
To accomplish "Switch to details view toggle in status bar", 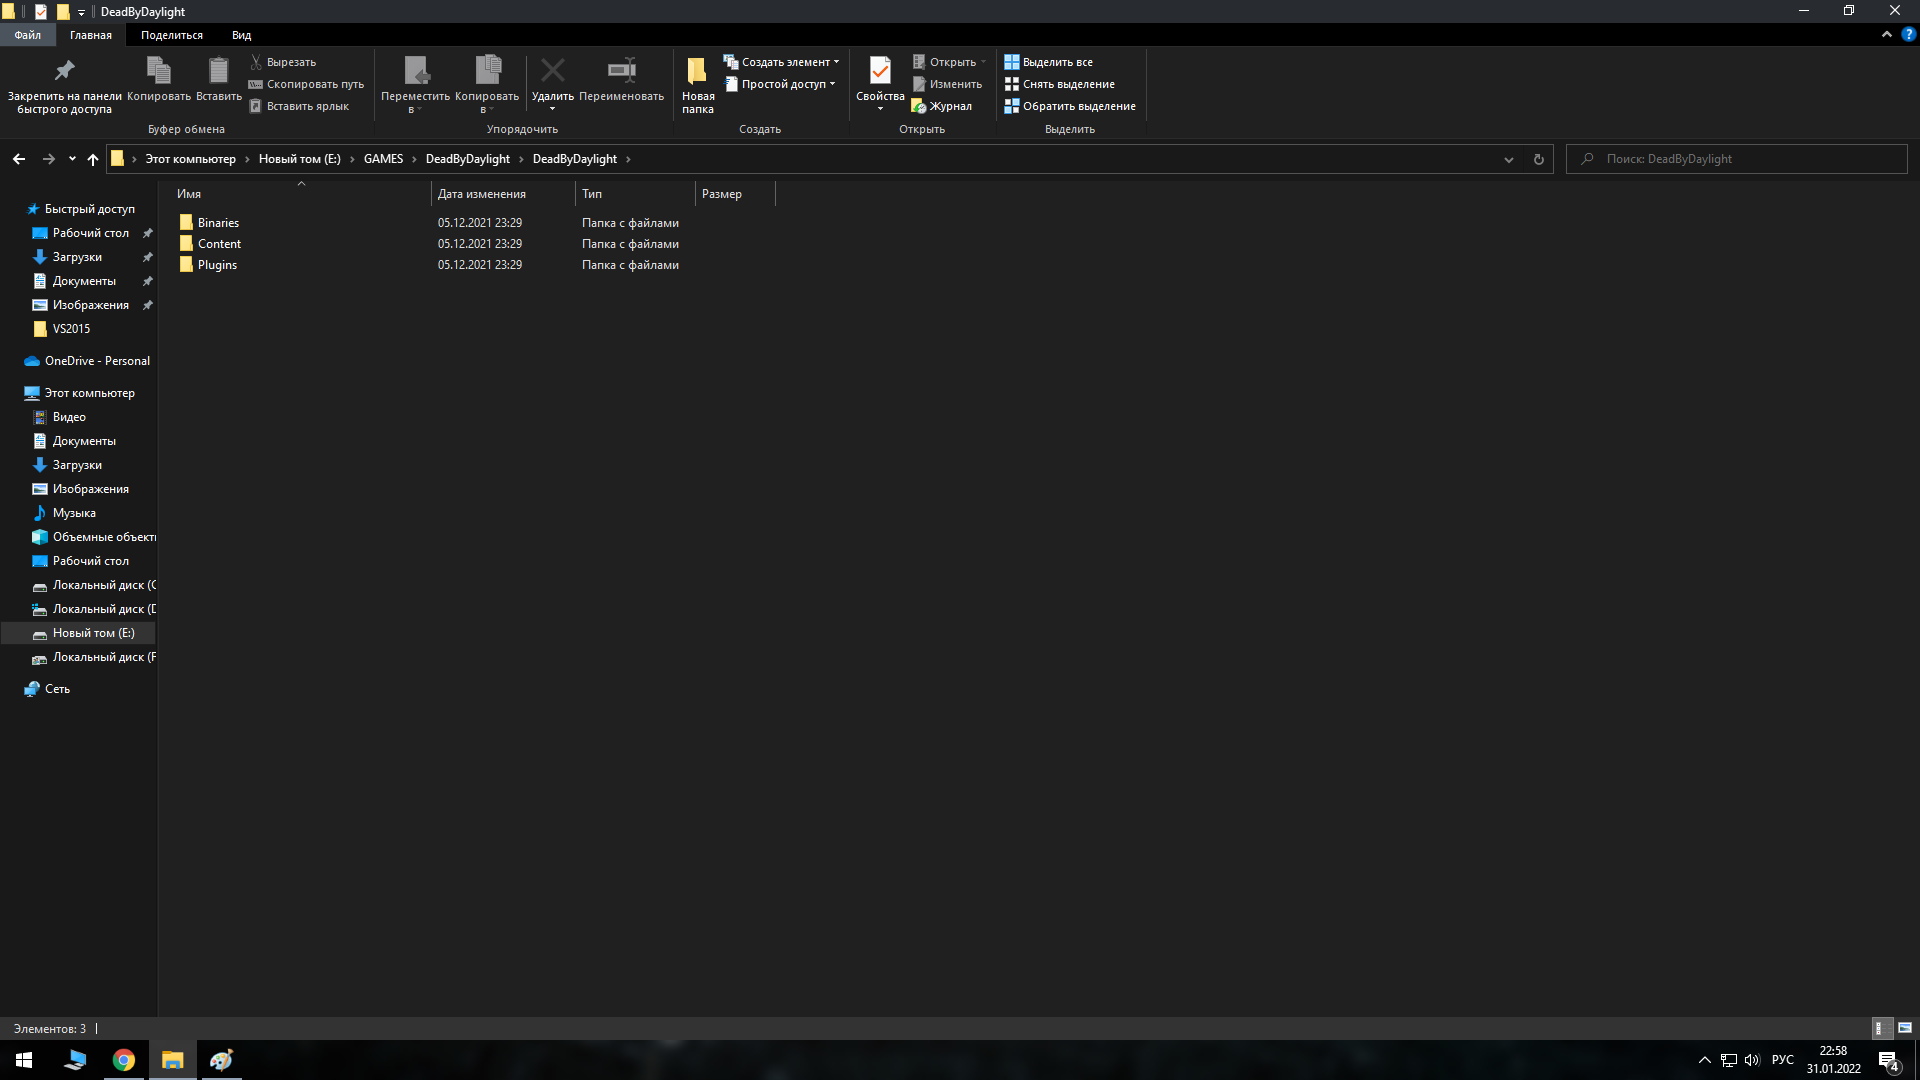I will (1879, 1028).
